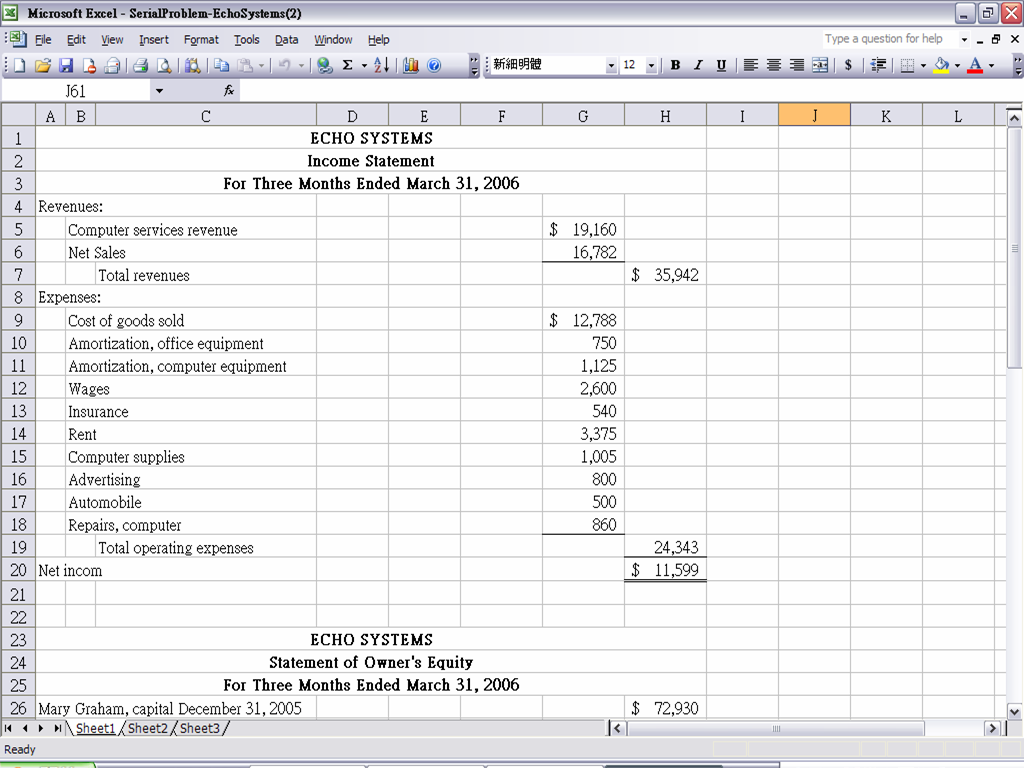1024x768 pixels.
Task: Click the Insert Function fx button
Action: coord(229,91)
